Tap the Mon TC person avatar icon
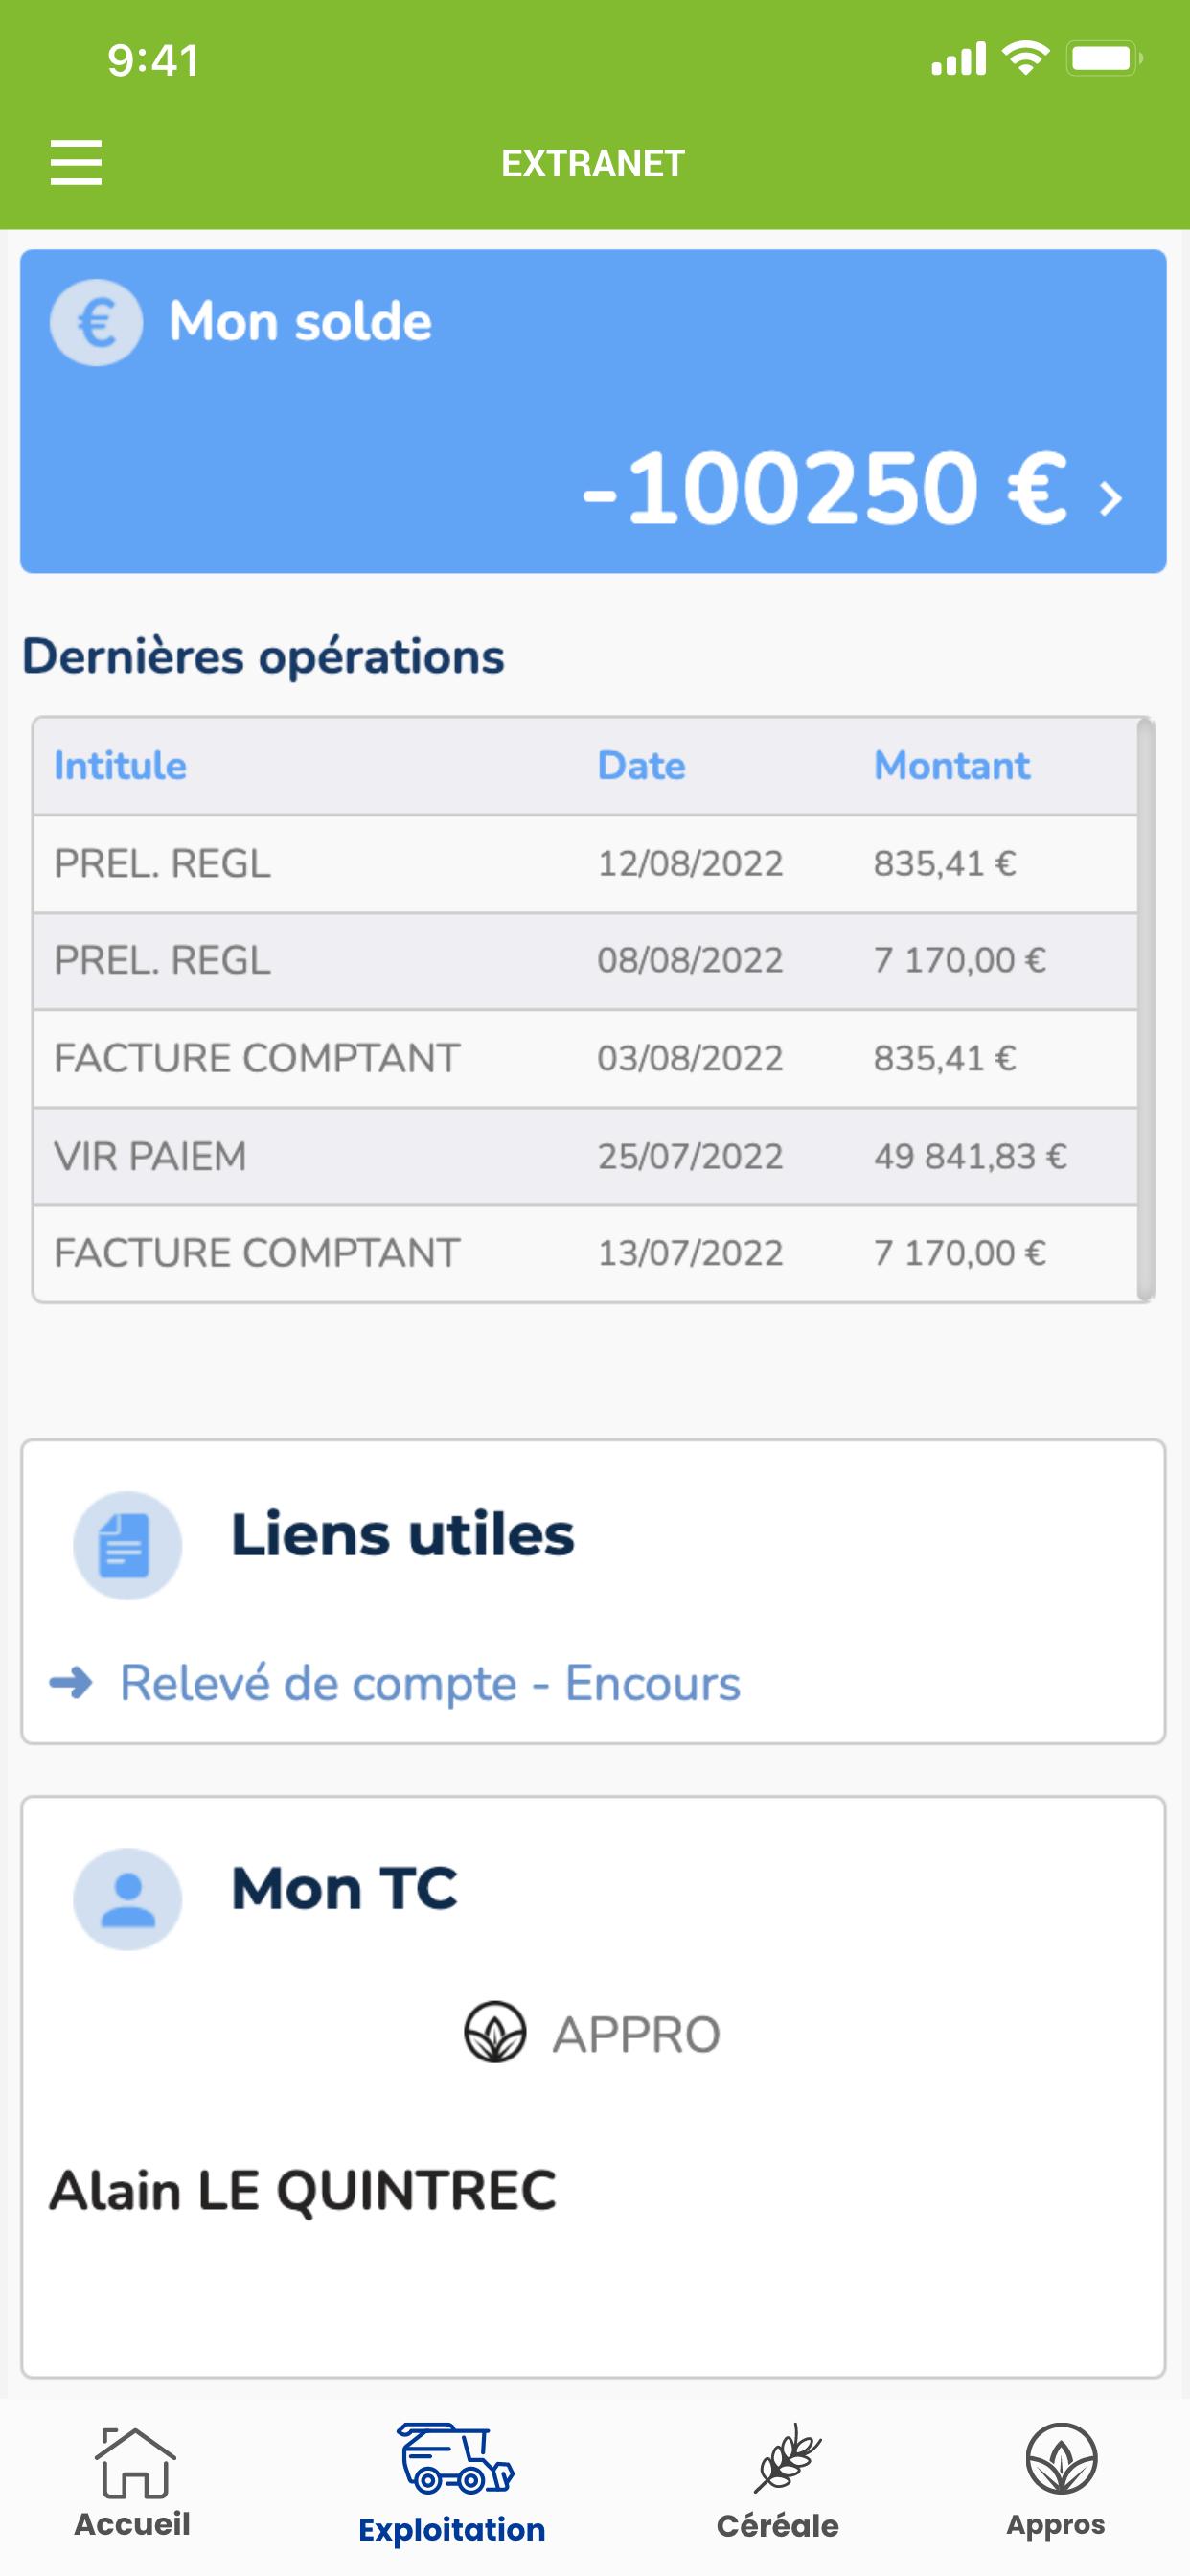 127,1899
